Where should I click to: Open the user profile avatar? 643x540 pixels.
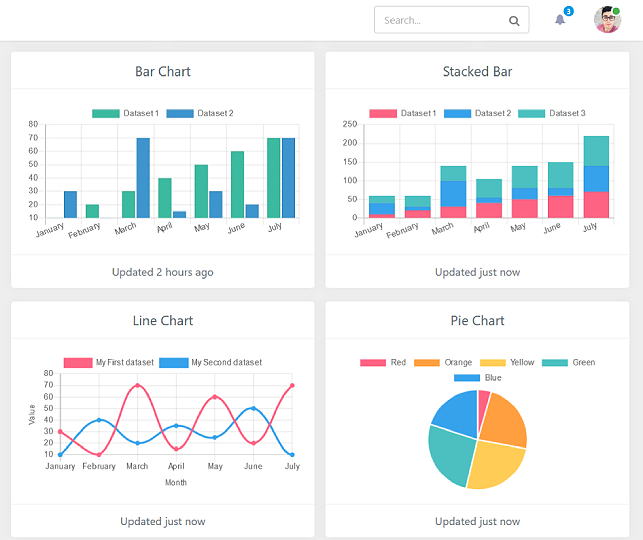tap(607, 20)
